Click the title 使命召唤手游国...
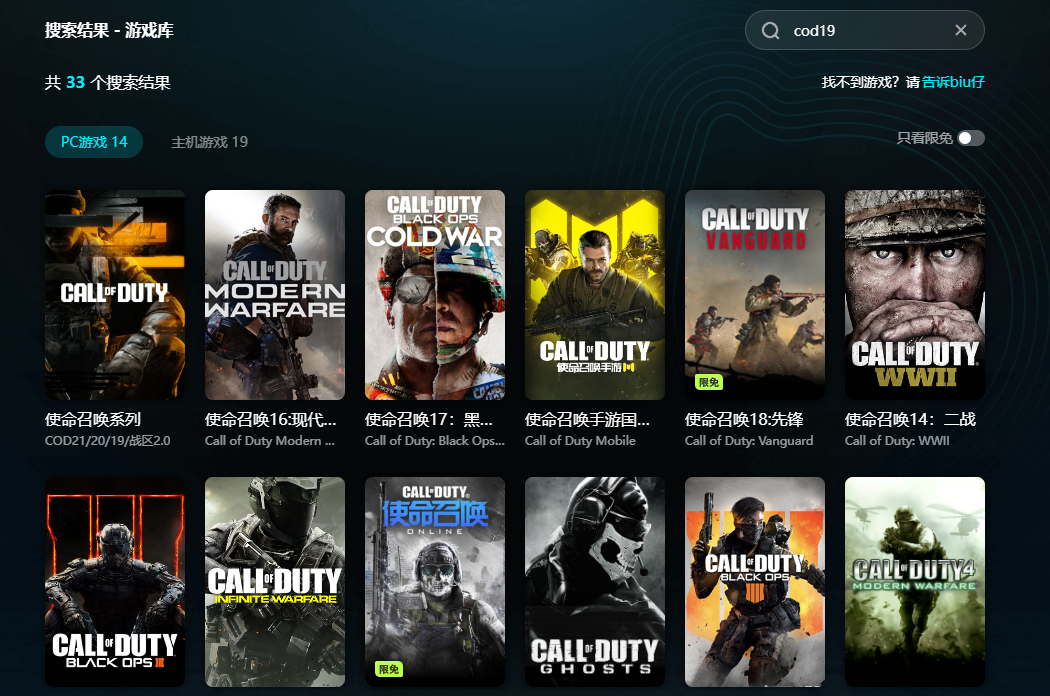1050x696 pixels. [x=587, y=419]
